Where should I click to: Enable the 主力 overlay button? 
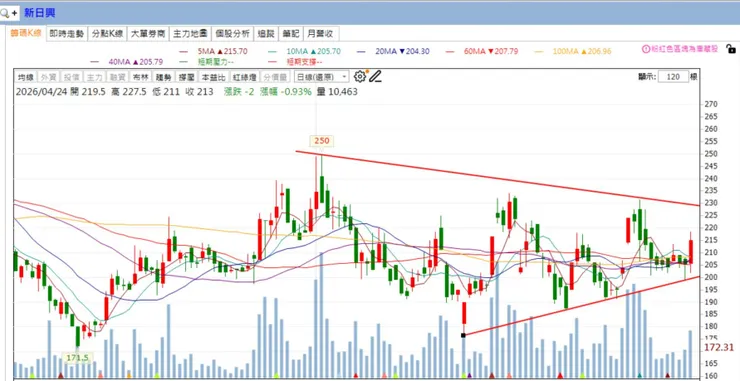95,77
